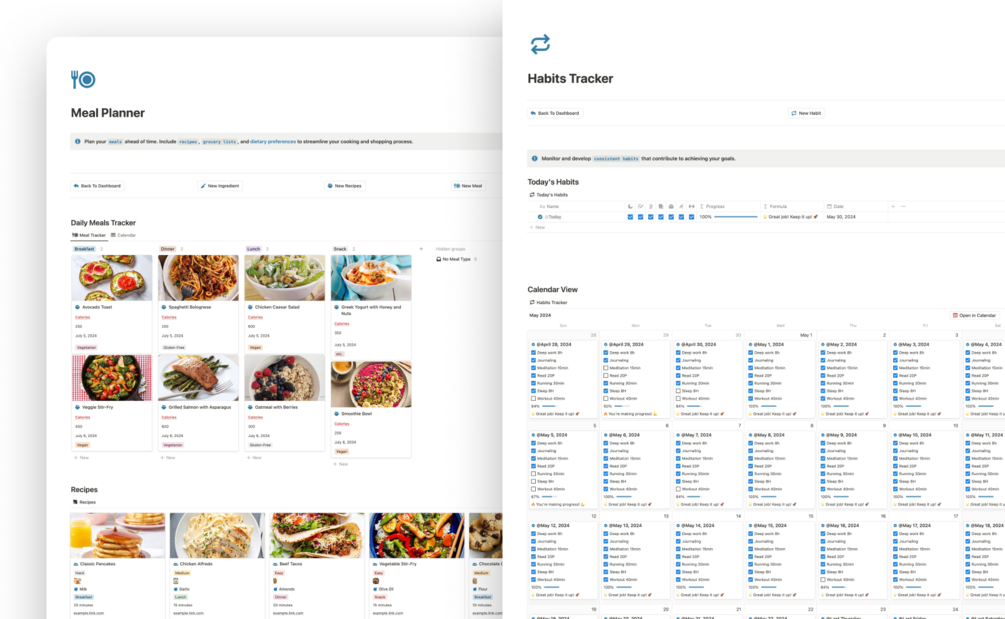The width and height of the screenshot is (1005, 619).
Task: Click the document habit column header icon
Action: pyautogui.click(x=661, y=206)
